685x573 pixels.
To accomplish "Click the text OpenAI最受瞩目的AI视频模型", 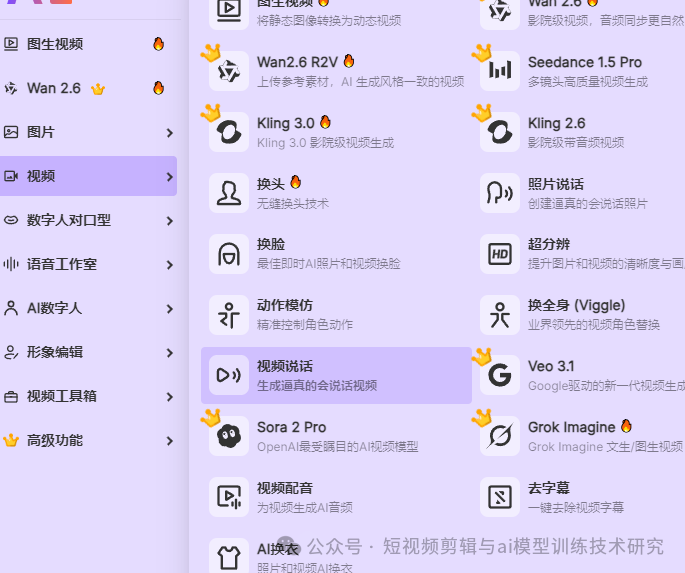I will click(337, 447).
